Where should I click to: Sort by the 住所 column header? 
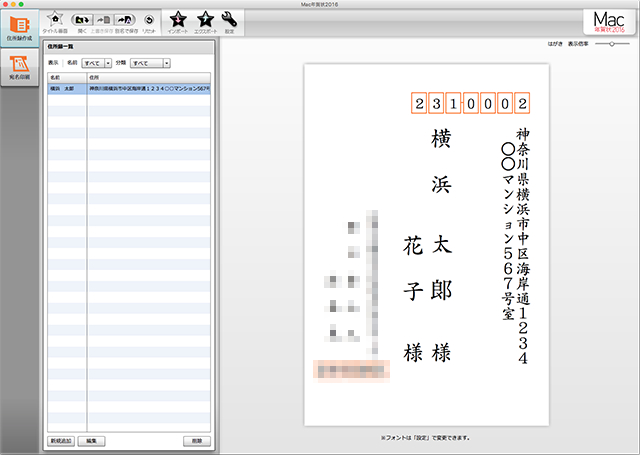(x=148, y=76)
